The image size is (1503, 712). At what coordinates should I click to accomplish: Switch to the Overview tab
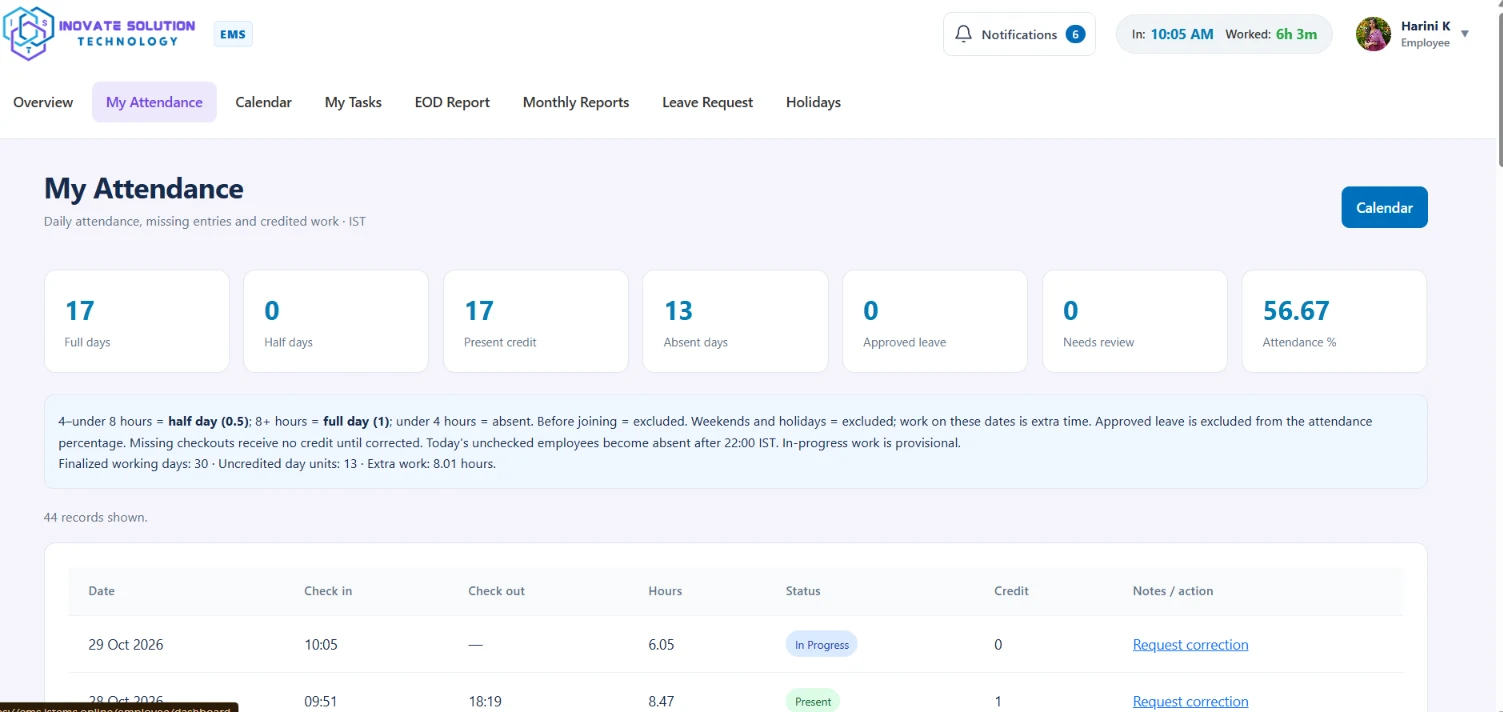[43, 102]
